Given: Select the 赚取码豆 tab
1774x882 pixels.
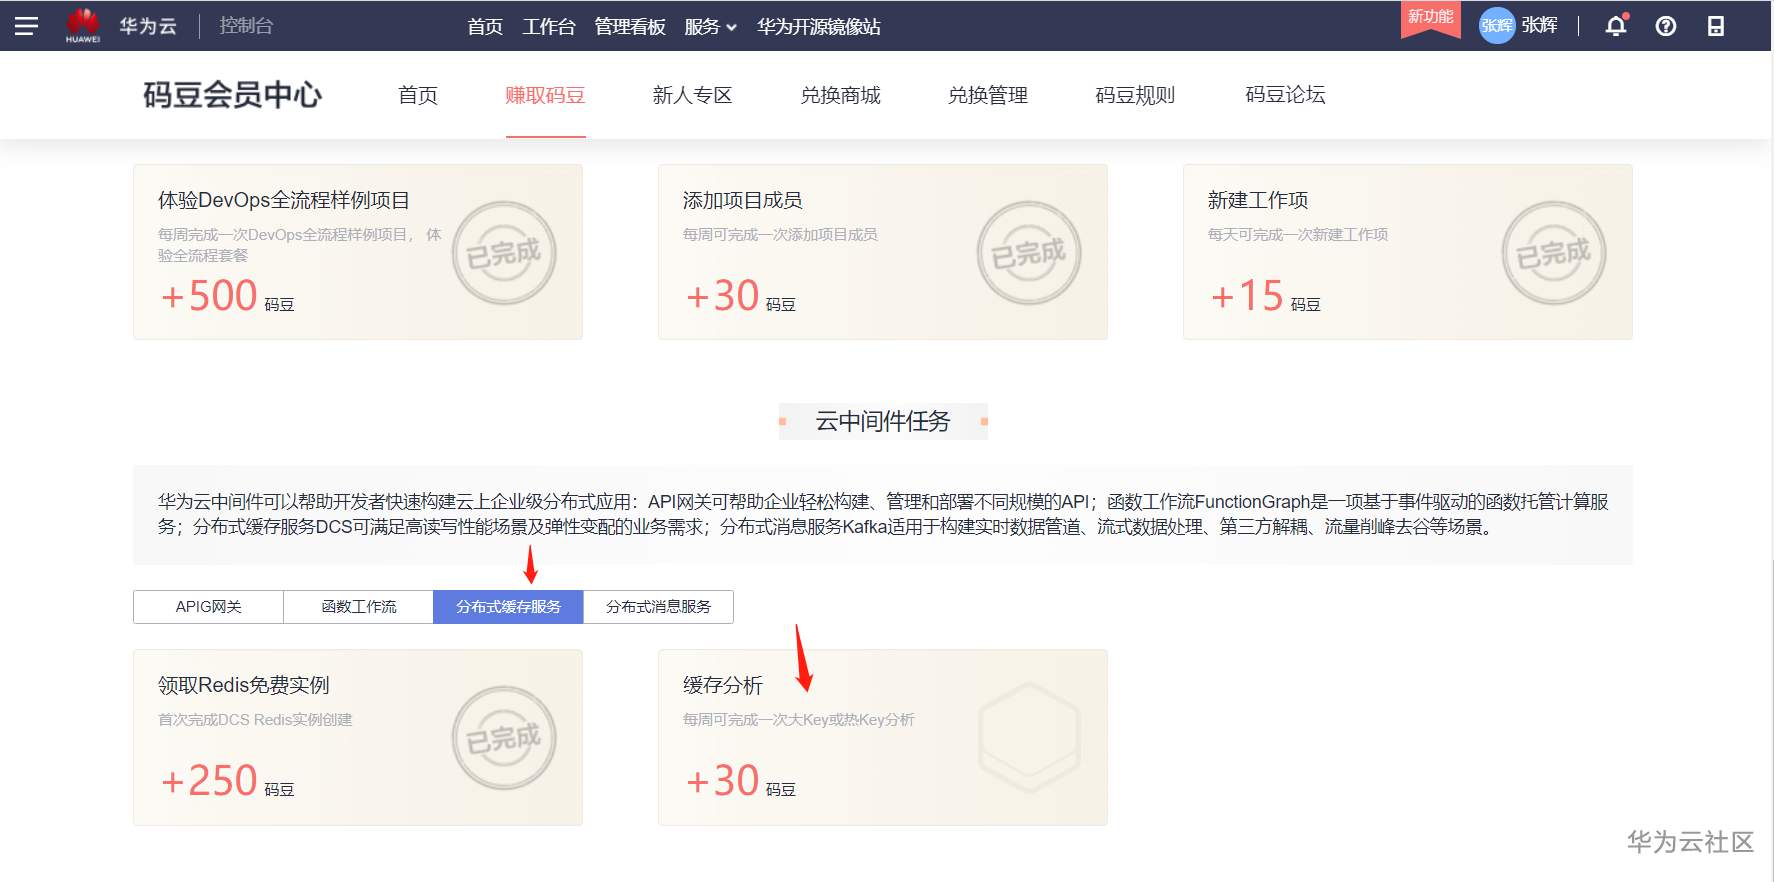Looking at the screenshot, I should coord(545,95).
